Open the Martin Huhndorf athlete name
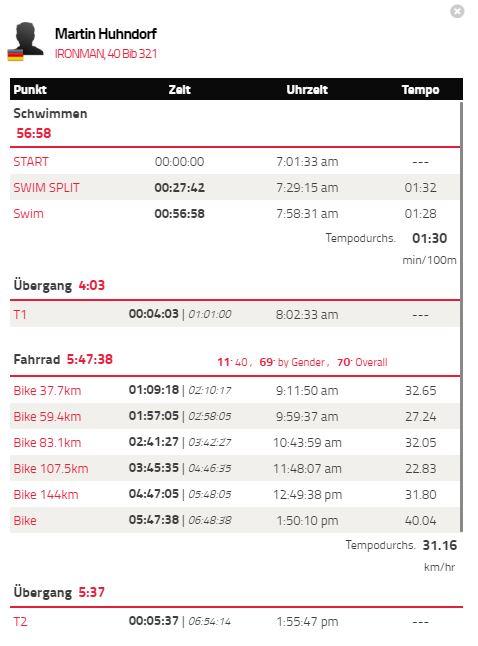Image resolution: width=478 pixels, height=646 pixels. coord(105,33)
